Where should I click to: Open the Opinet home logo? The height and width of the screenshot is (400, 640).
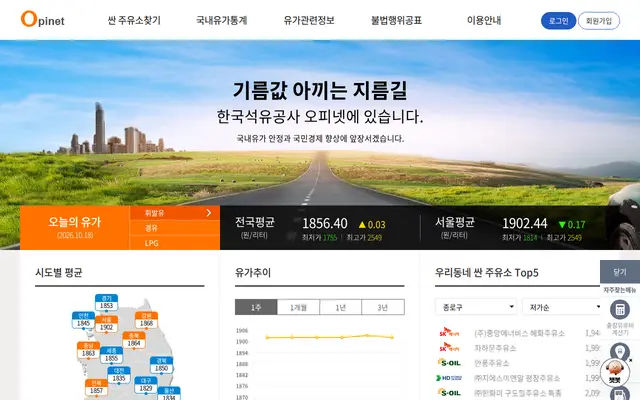tap(42, 20)
